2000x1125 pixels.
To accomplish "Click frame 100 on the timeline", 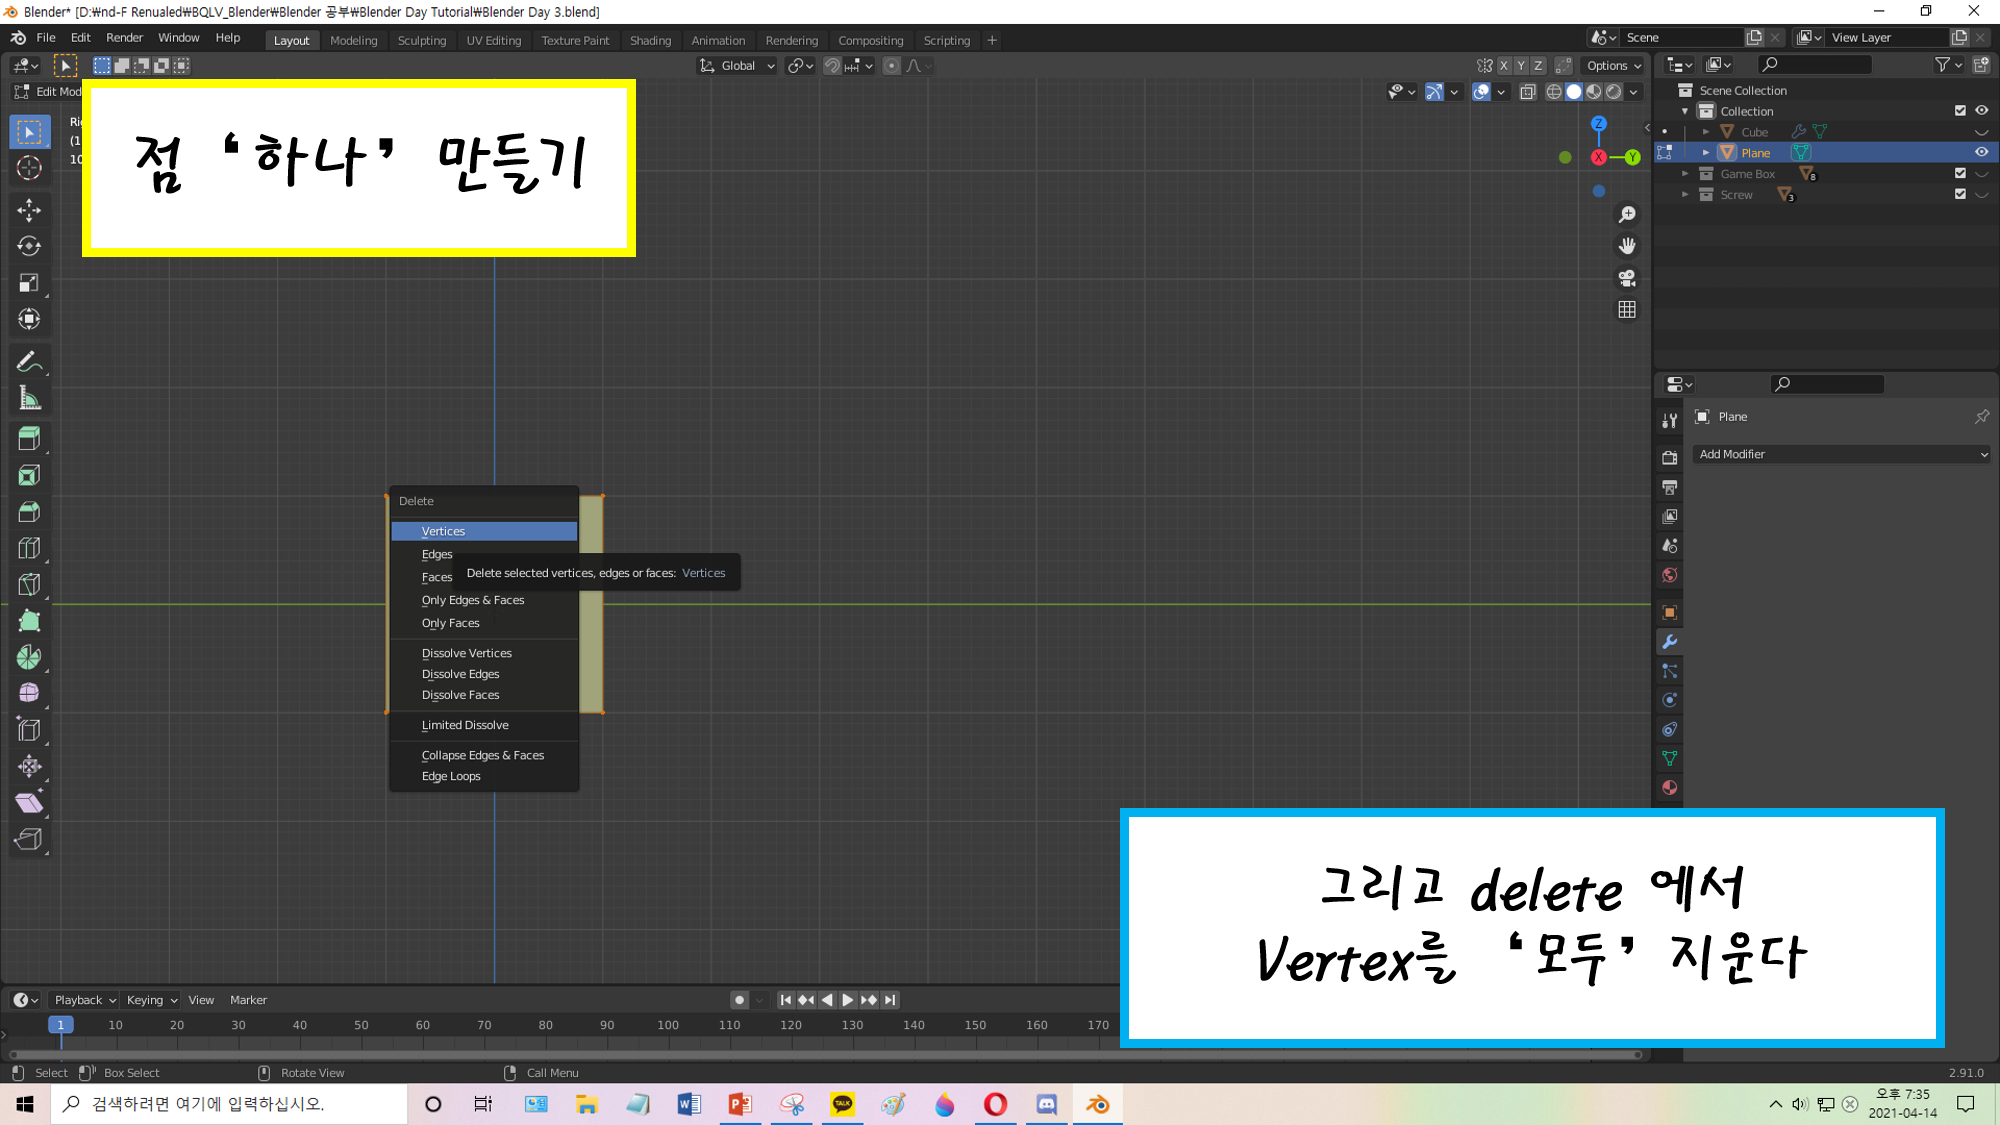I will click(668, 1025).
